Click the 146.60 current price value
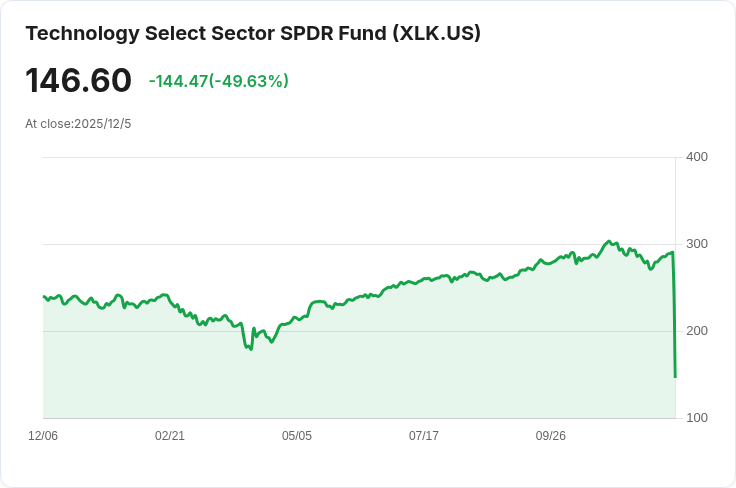This screenshot has height=488, width=736. click(79, 81)
